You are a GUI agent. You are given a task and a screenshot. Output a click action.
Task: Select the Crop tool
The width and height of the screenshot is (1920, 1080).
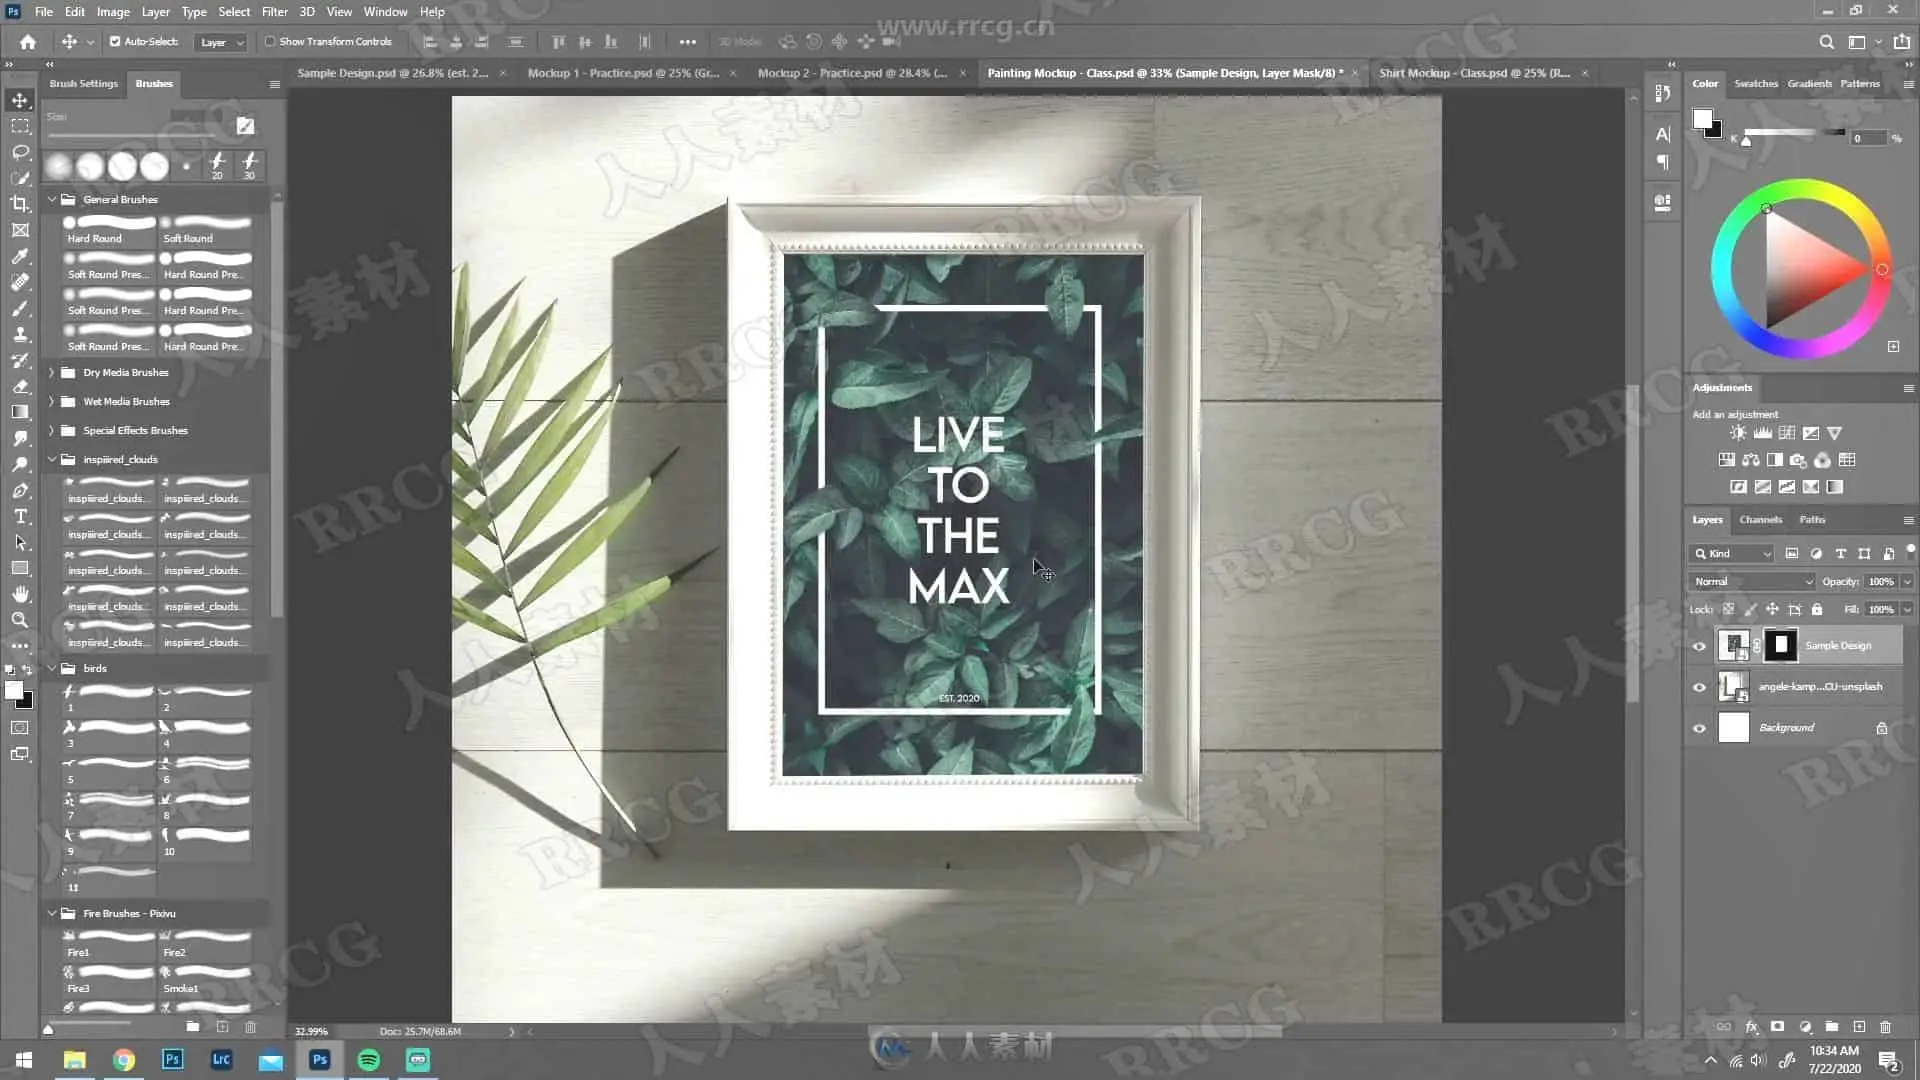pos(20,204)
